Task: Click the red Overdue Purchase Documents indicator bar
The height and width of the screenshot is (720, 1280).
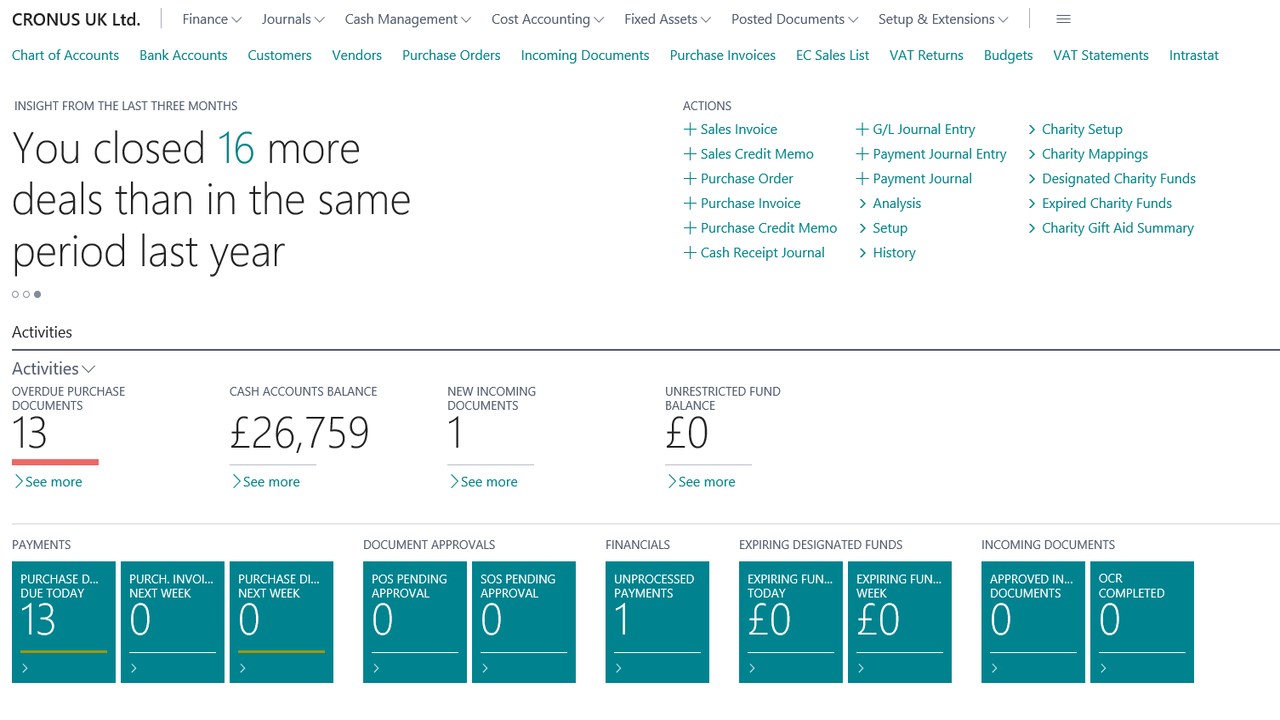Action: (x=55, y=462)
